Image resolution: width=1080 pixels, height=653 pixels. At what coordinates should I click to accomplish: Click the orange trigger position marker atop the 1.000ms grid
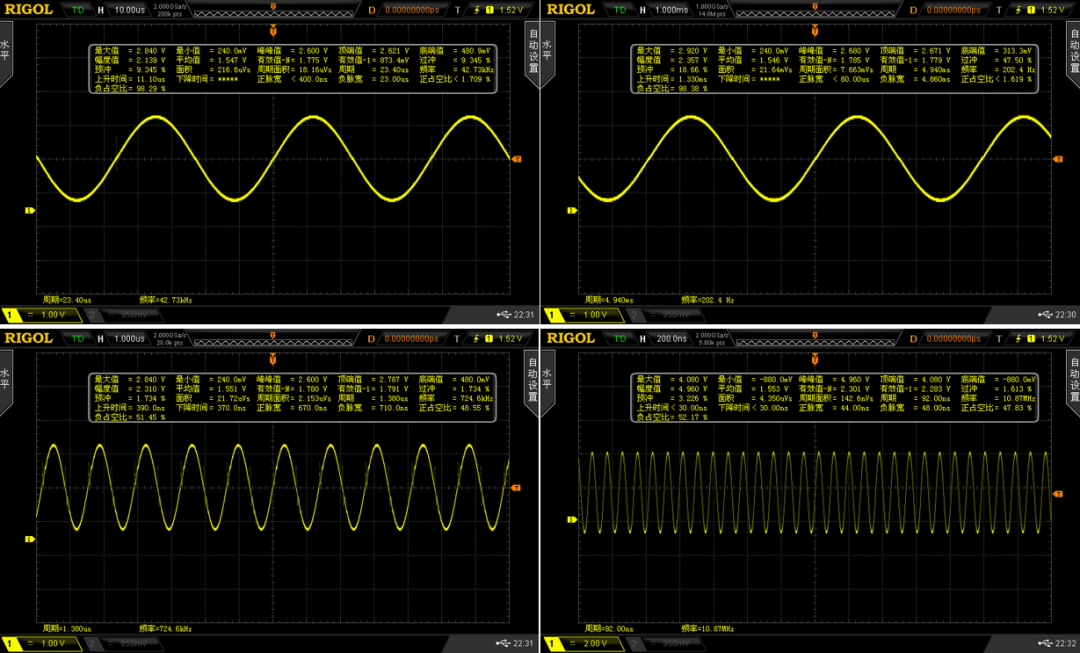pos(815,30)
